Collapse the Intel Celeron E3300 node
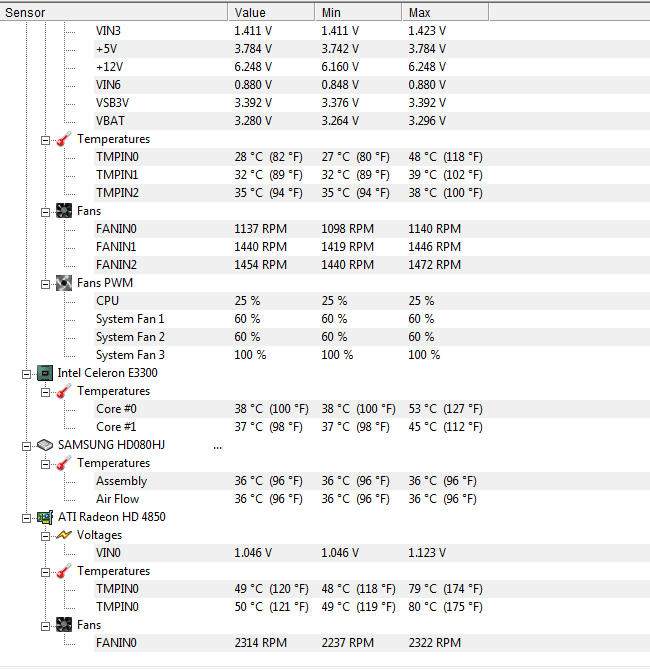Screen dimensions: 650x669 (x=26, y=374)
